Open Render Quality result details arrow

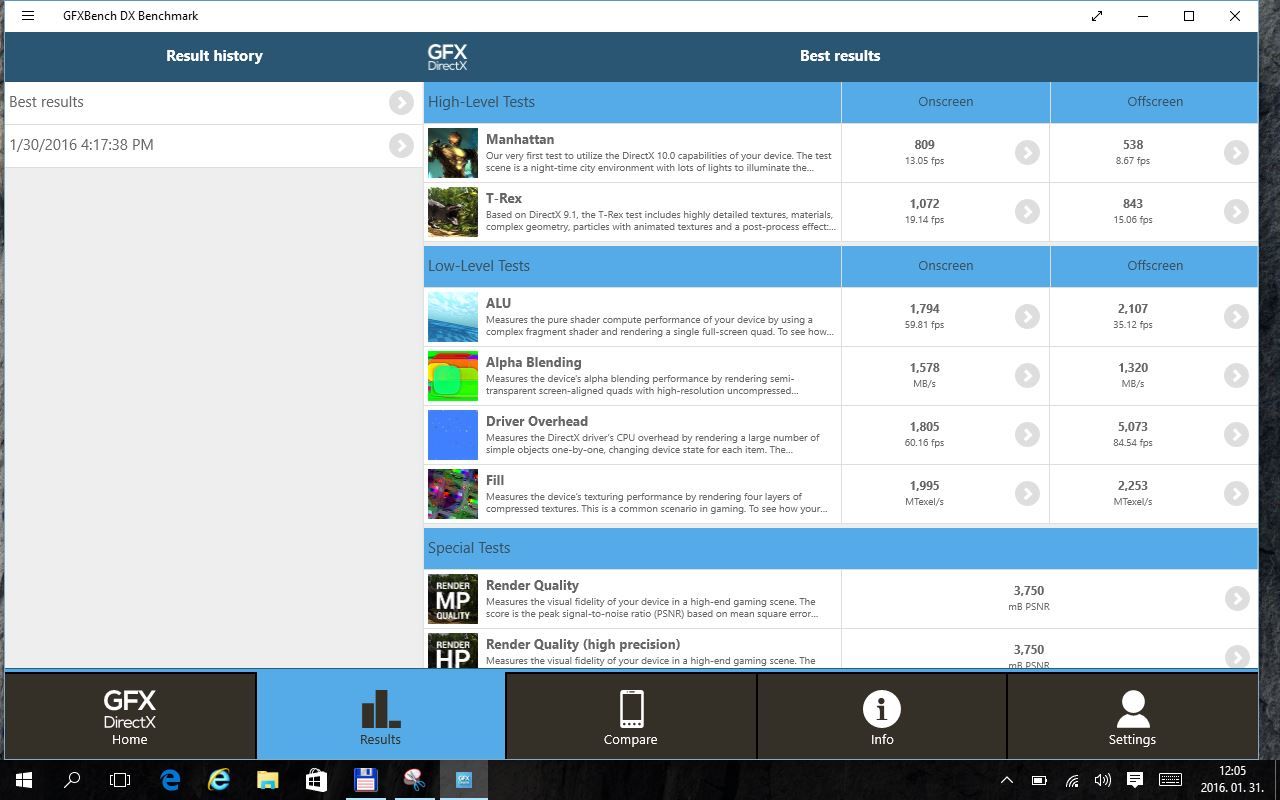(x=1237, y=598)
